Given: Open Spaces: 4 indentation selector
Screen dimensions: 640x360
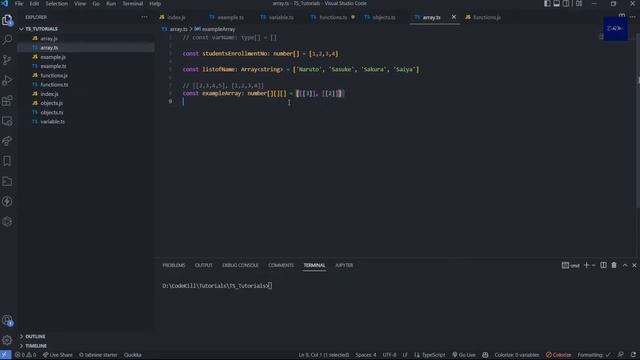Looking at the screenshot, I should (366, 355).
